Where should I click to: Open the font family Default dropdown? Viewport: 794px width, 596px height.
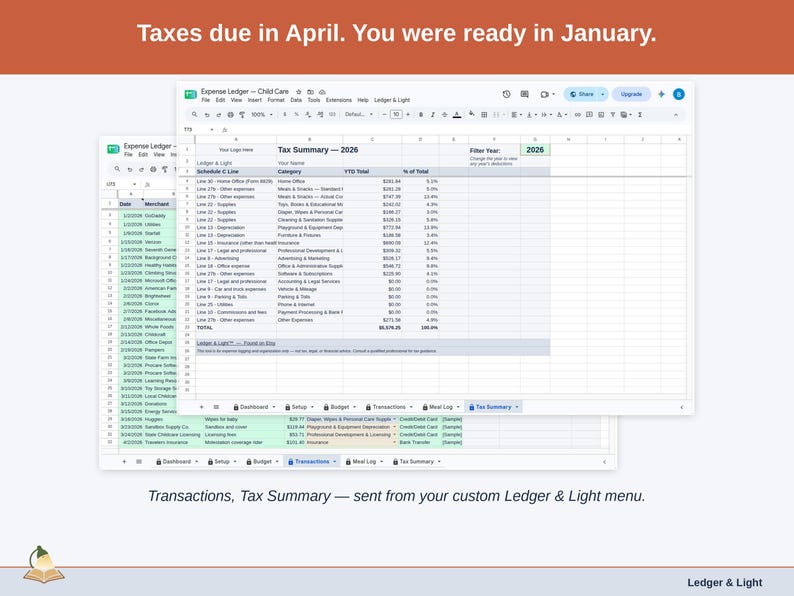pyautogui.click(x=359, y=114)
